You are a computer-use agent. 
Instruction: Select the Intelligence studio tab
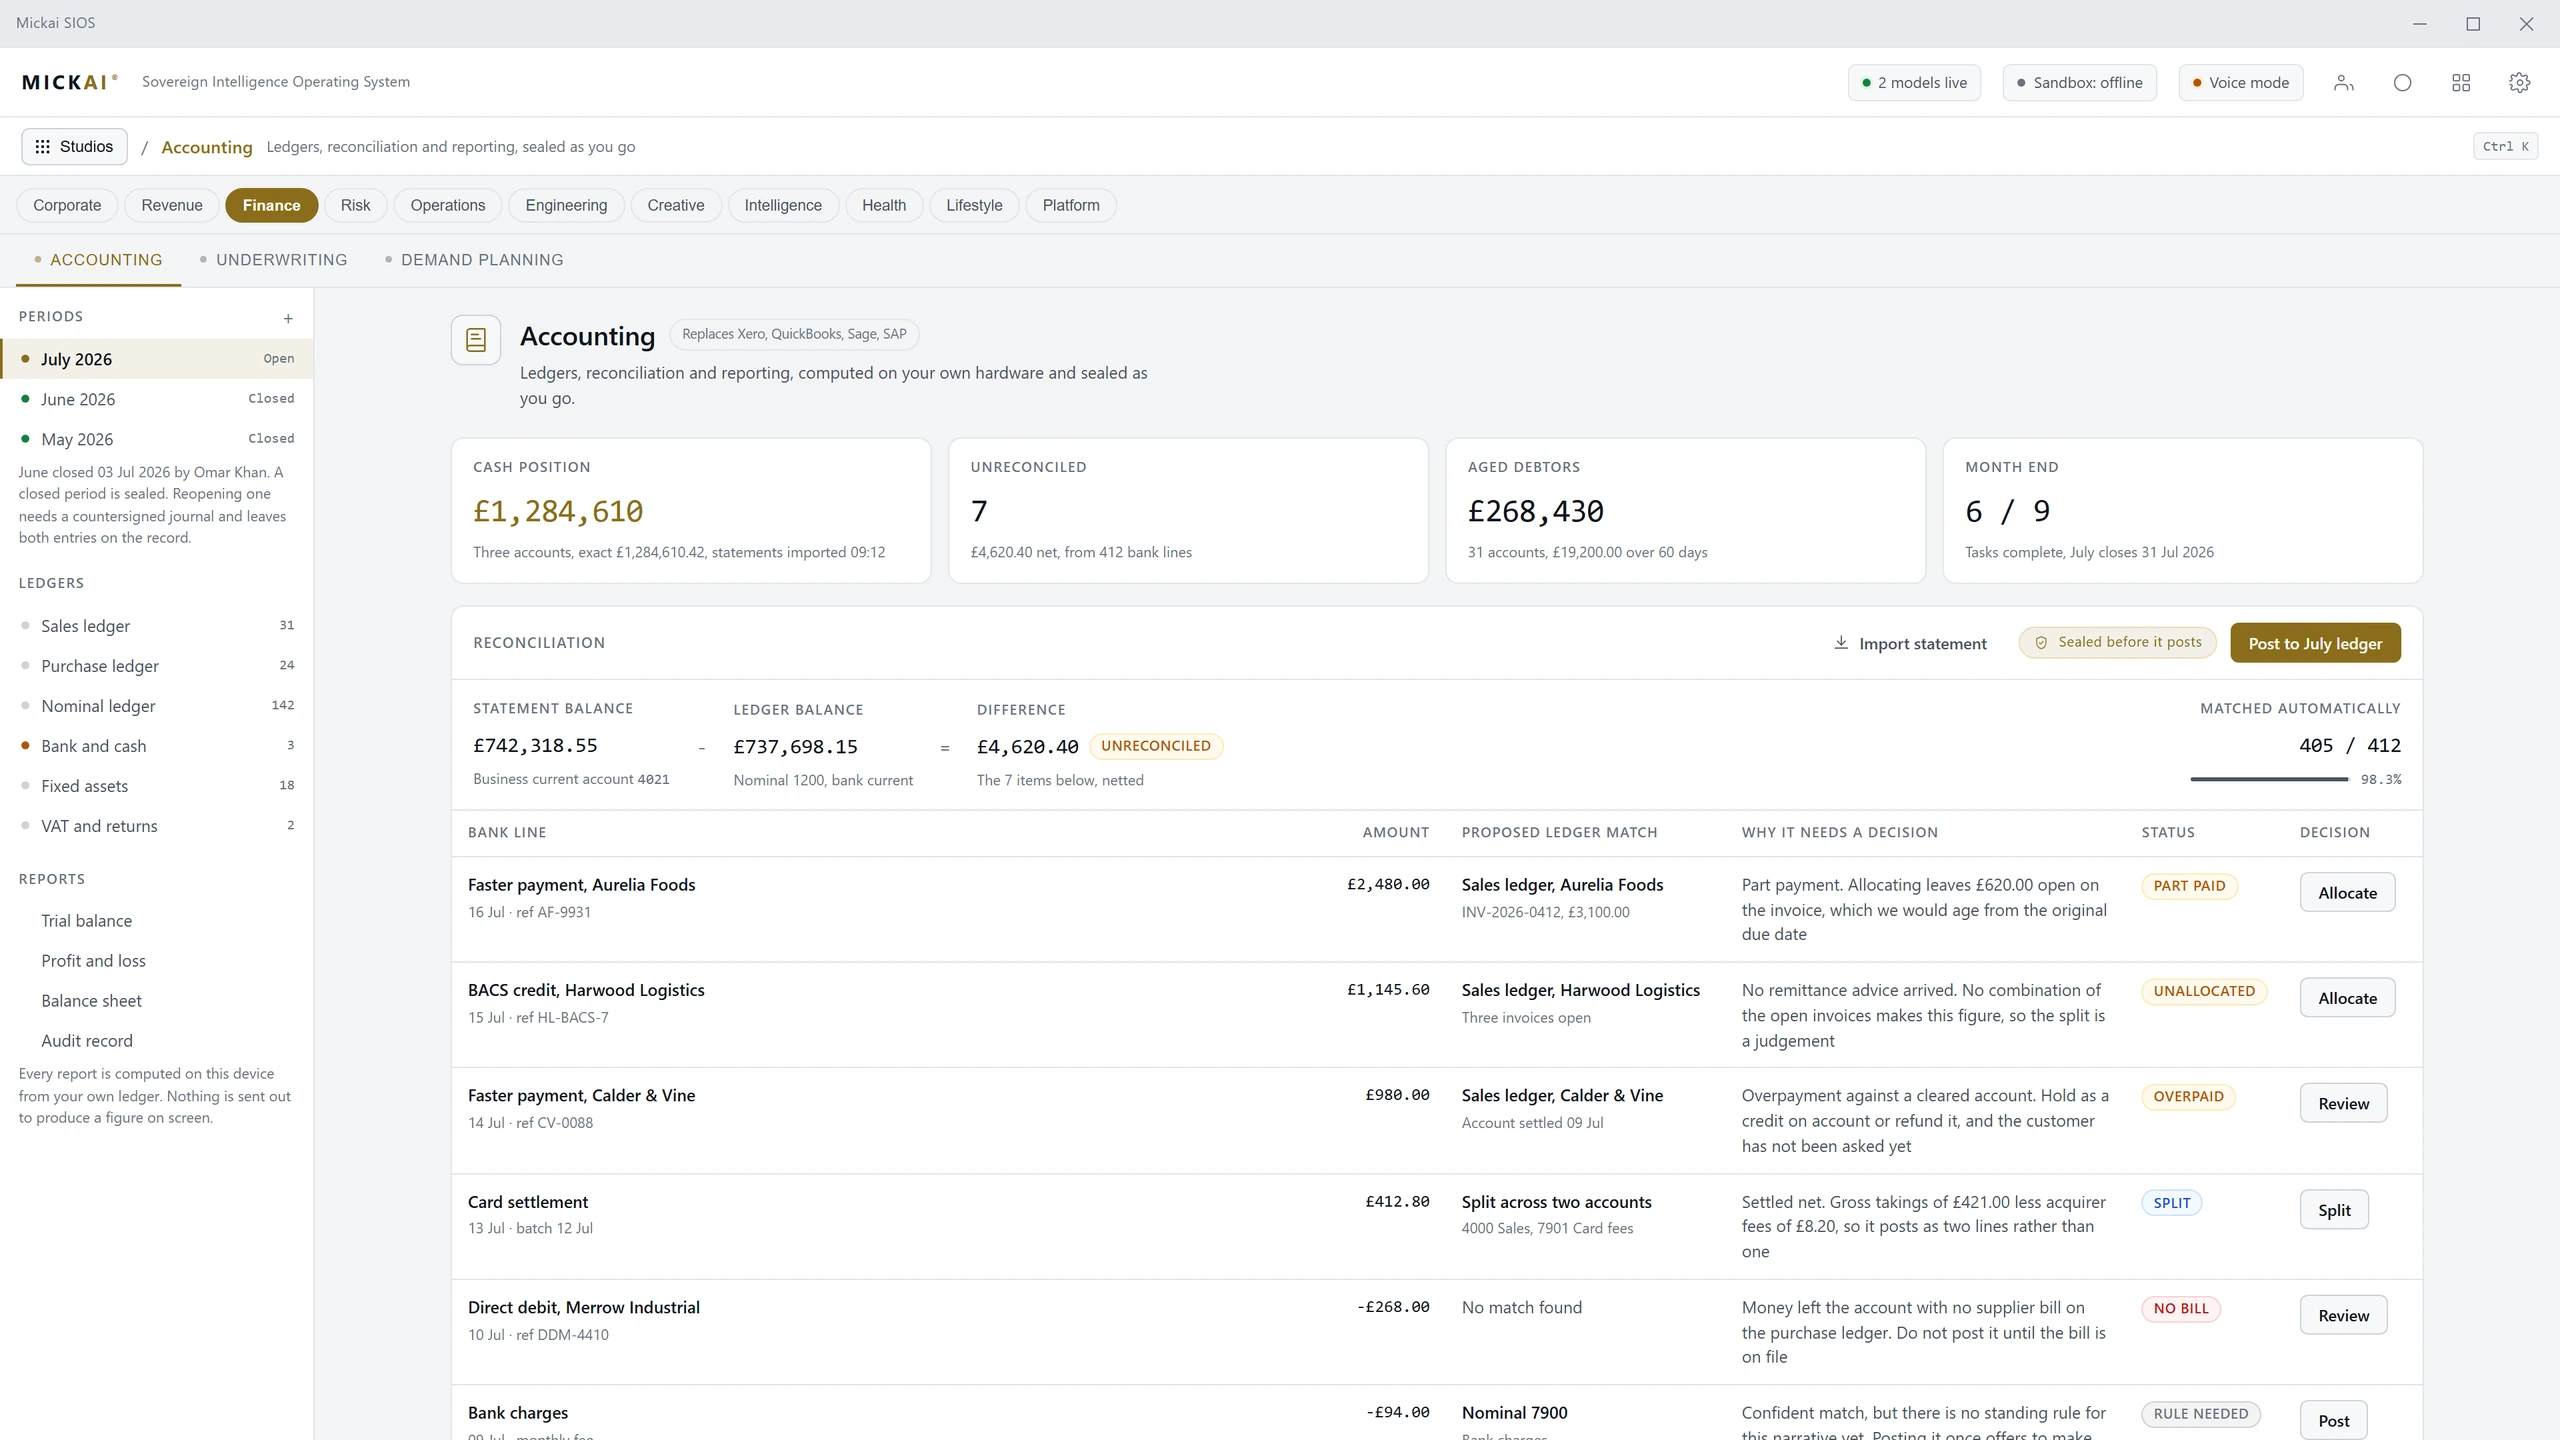tap(783, 205)
